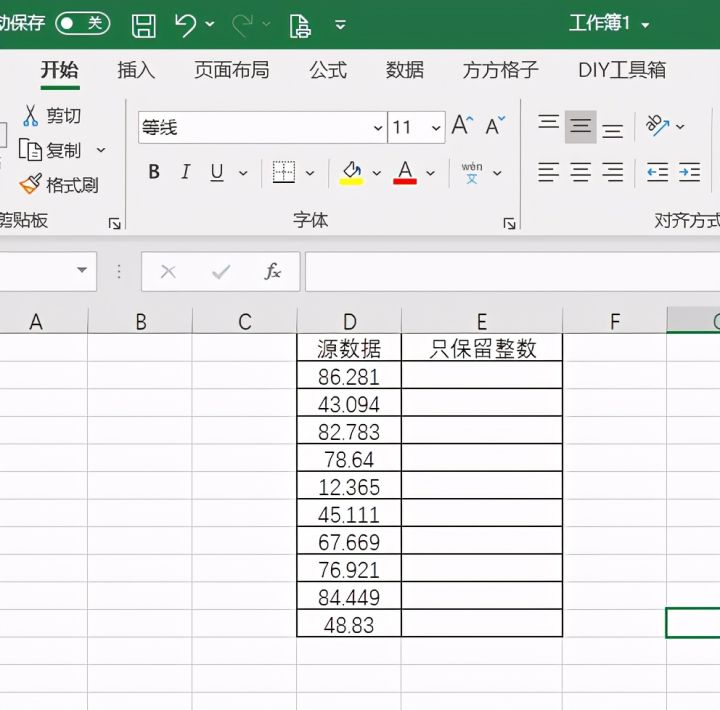Click the print preview document icon
The width and height of the screenshot is (720, 710).
click(300, 25)
